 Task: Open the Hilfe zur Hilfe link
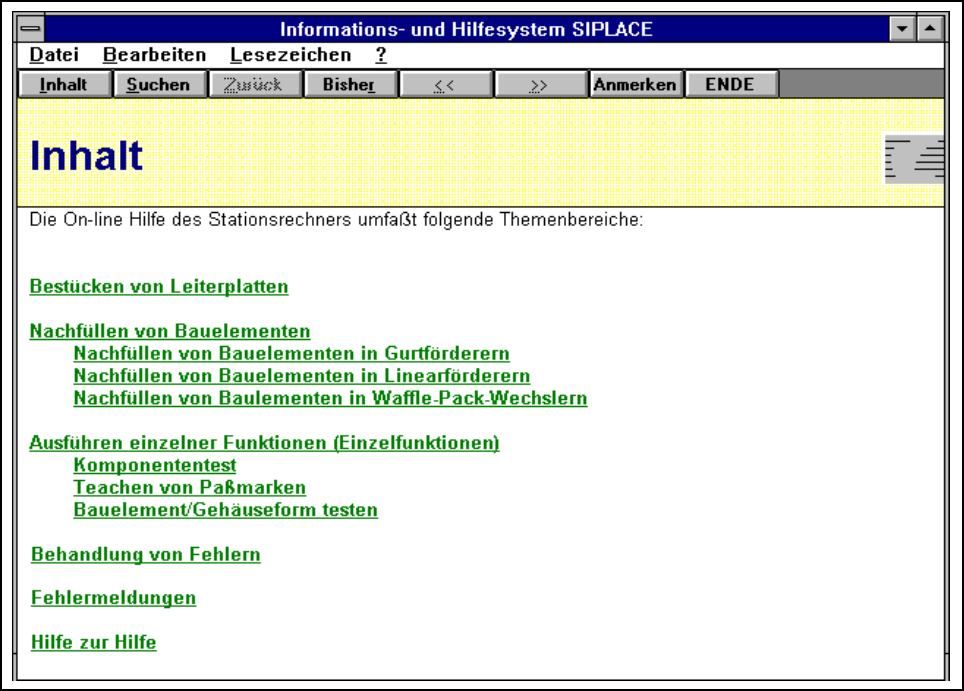coord(94,642)
